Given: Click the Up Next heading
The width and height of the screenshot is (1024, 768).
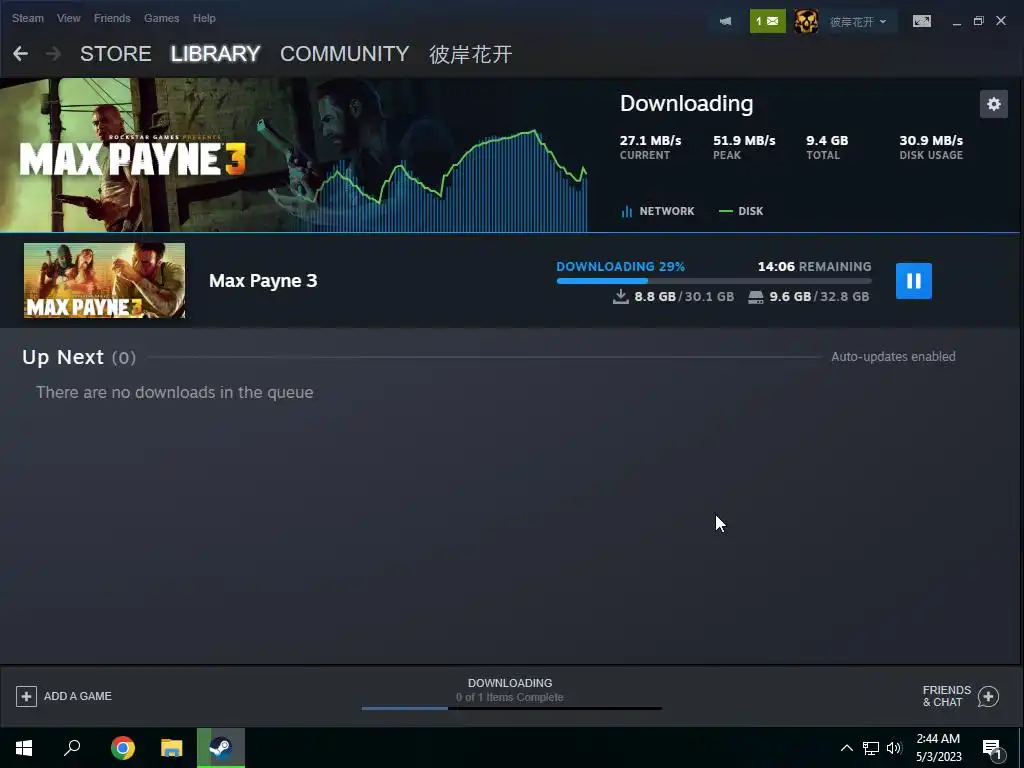Looking at the screenshot, I should pyautogui.click(x=63, y=357).
